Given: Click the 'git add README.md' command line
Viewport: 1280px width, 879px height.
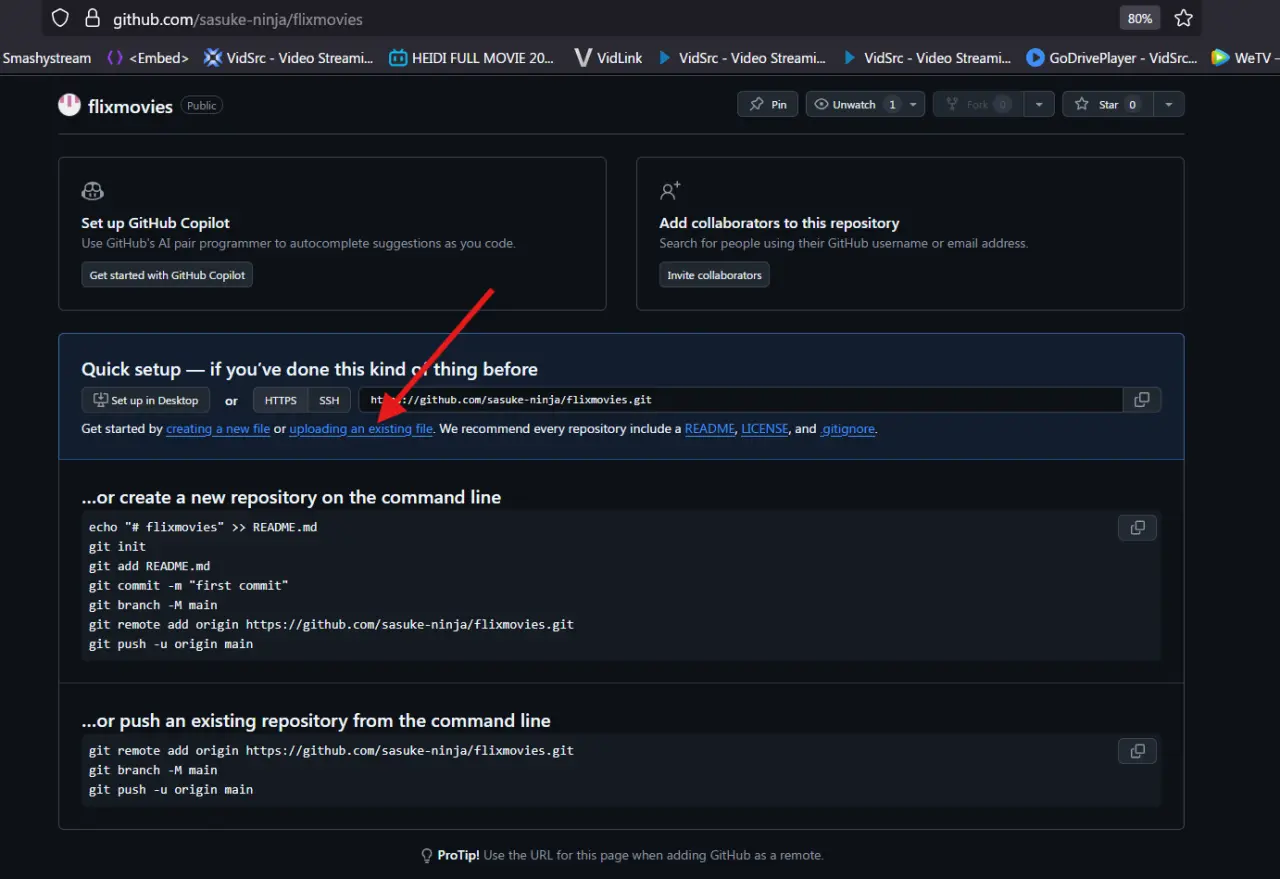Looking at the screenshot, I should [149, 566].
